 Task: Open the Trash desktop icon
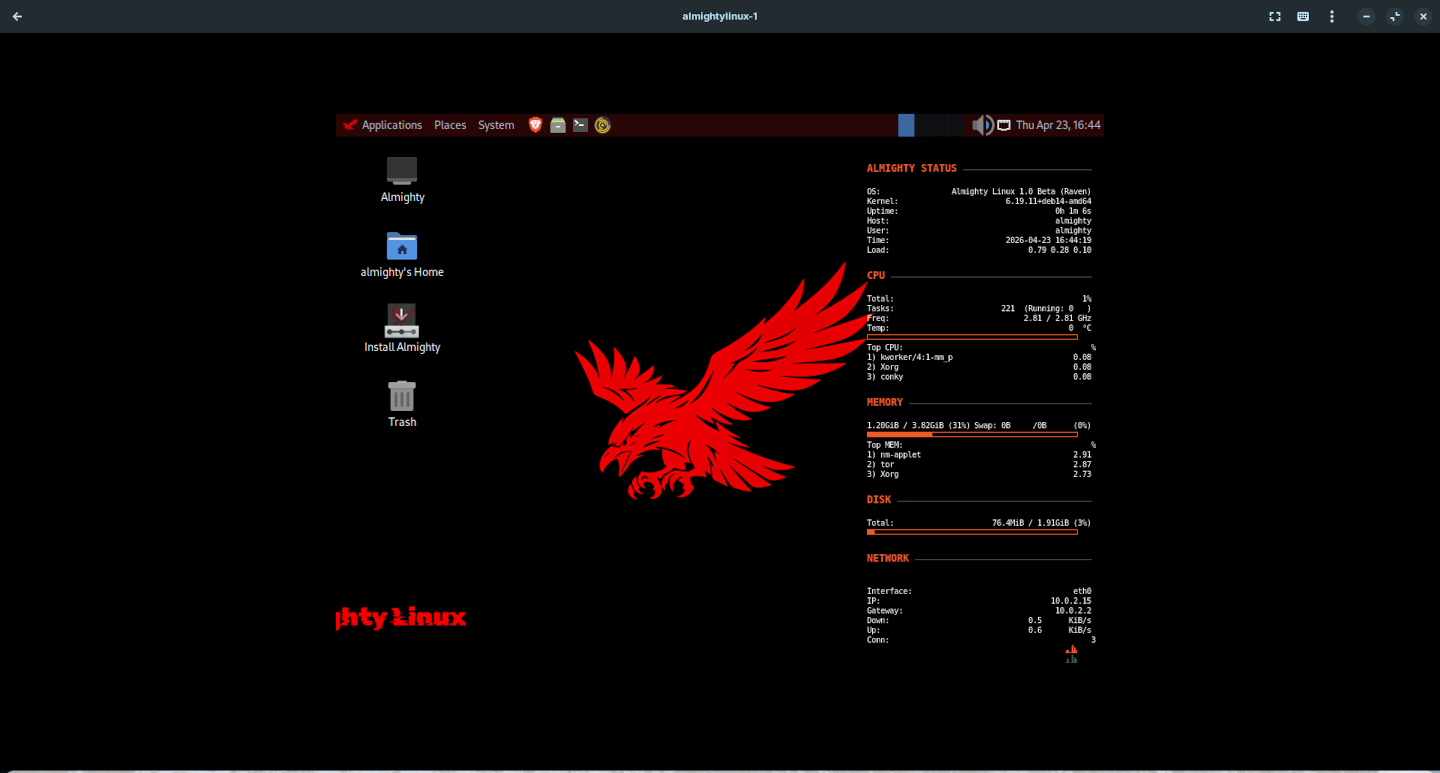(x=402, y=396)
